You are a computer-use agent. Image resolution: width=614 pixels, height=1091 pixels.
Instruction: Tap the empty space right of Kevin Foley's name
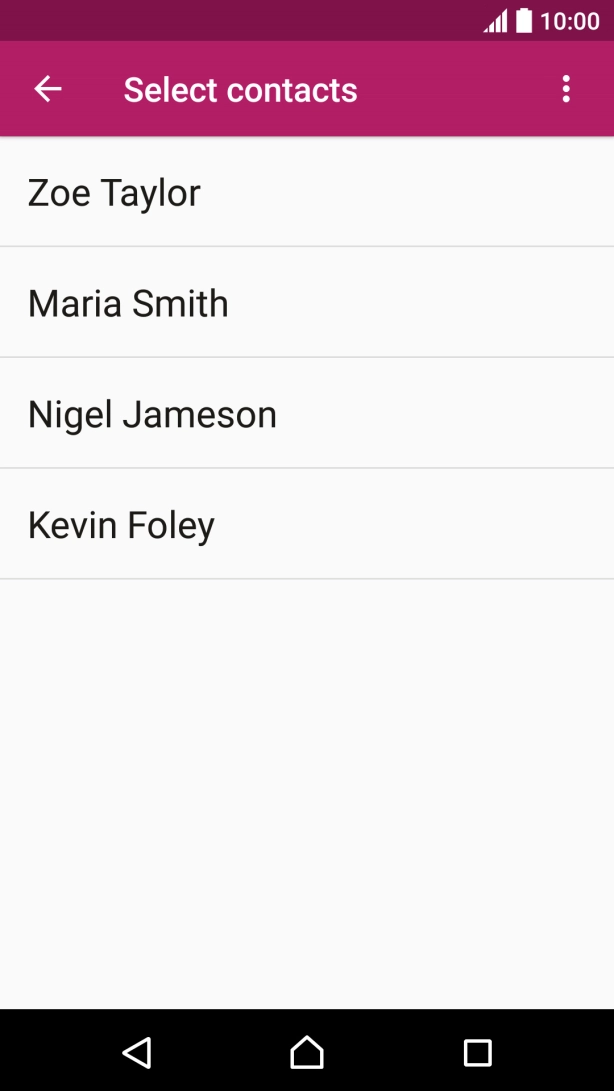420,525
